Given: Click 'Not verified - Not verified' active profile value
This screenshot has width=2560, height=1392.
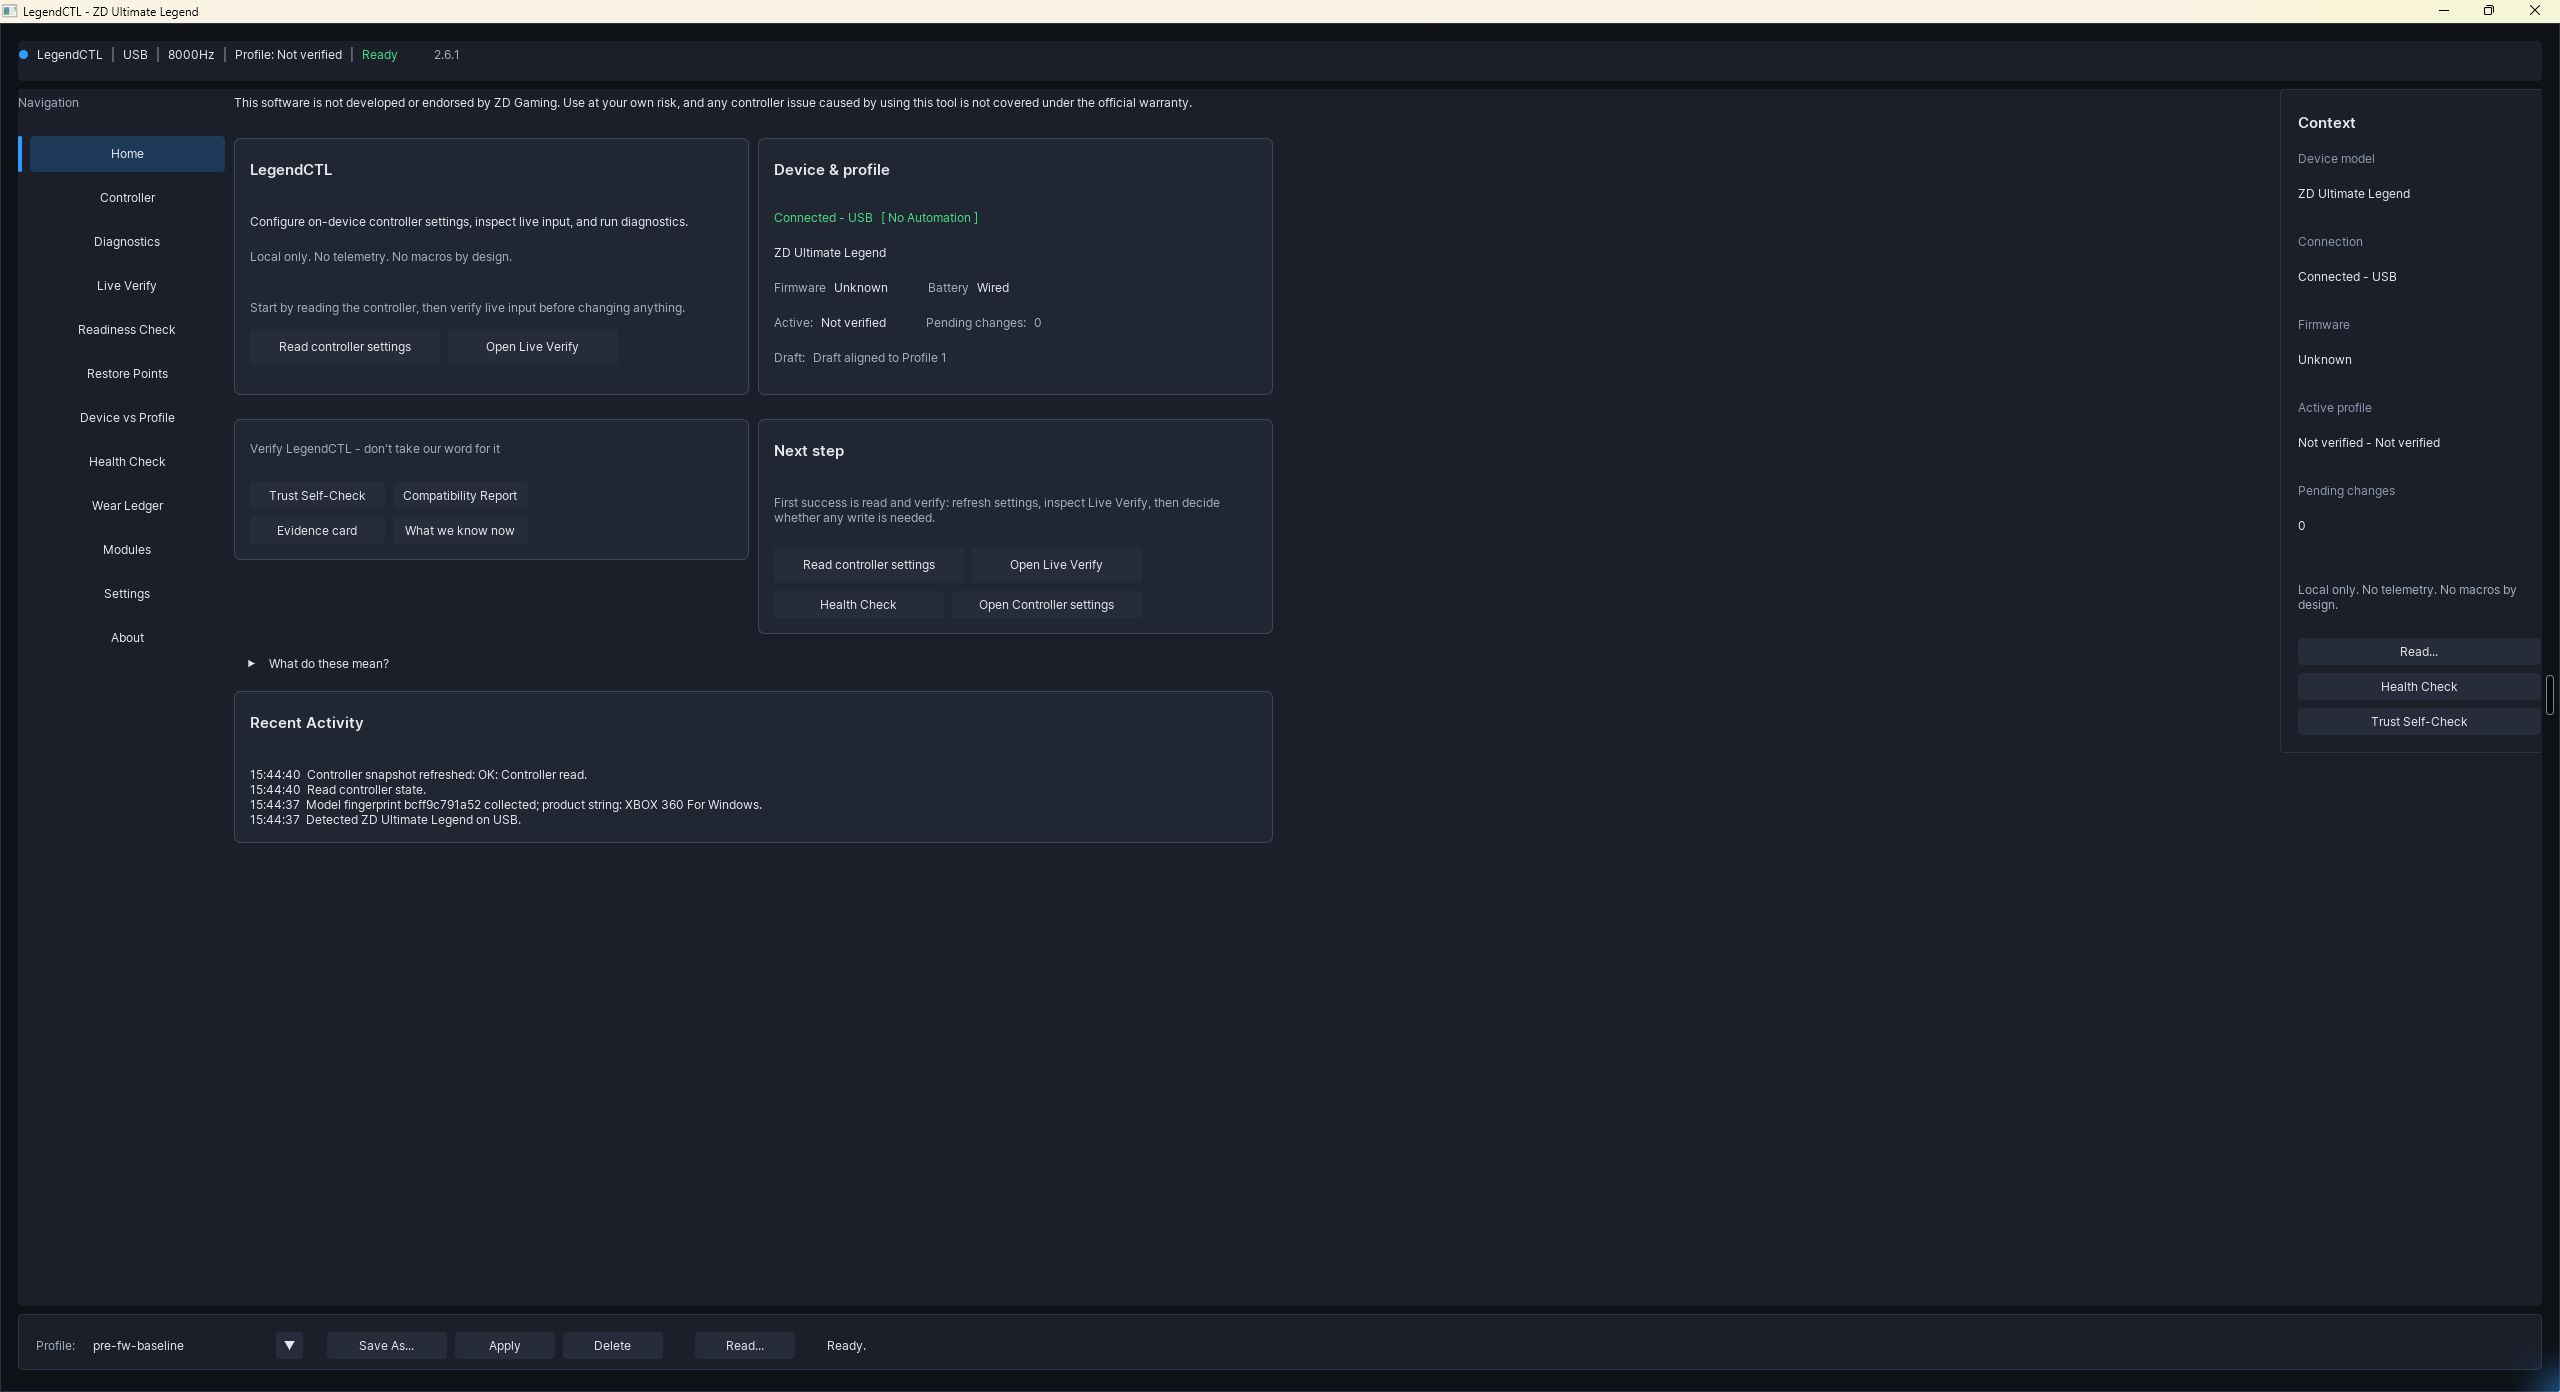Looking at the screenshot, I should tap(2368, 443).
